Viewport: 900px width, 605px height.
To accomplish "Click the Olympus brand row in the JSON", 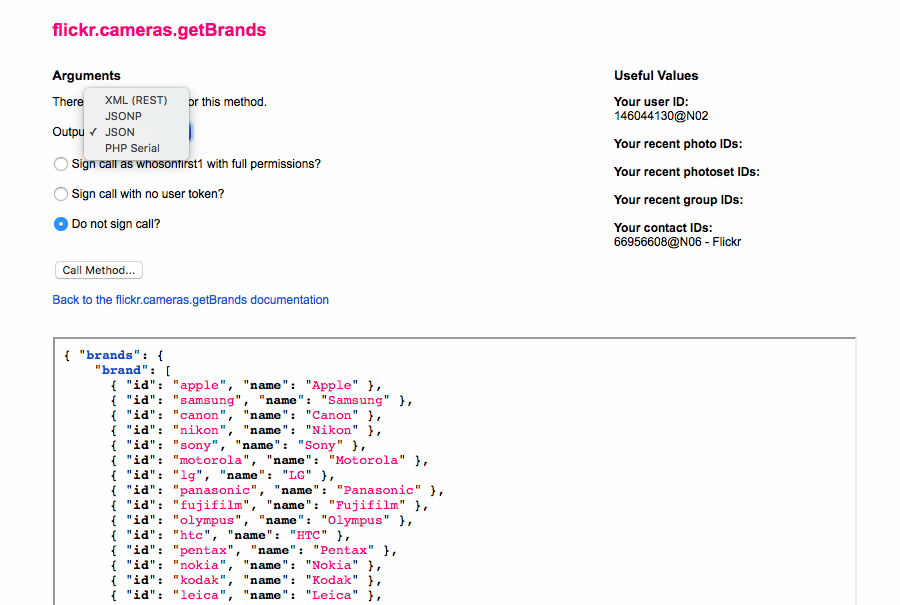I will tap(262, 520).
